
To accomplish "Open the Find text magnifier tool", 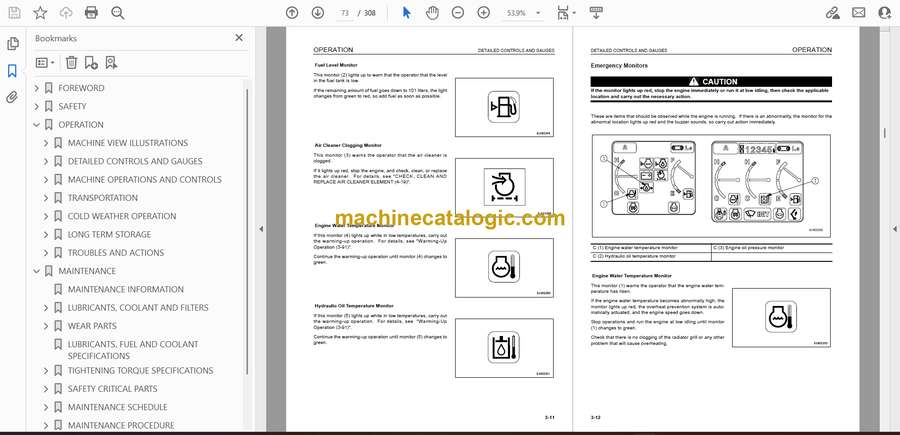I will click(x=118, y=13).
